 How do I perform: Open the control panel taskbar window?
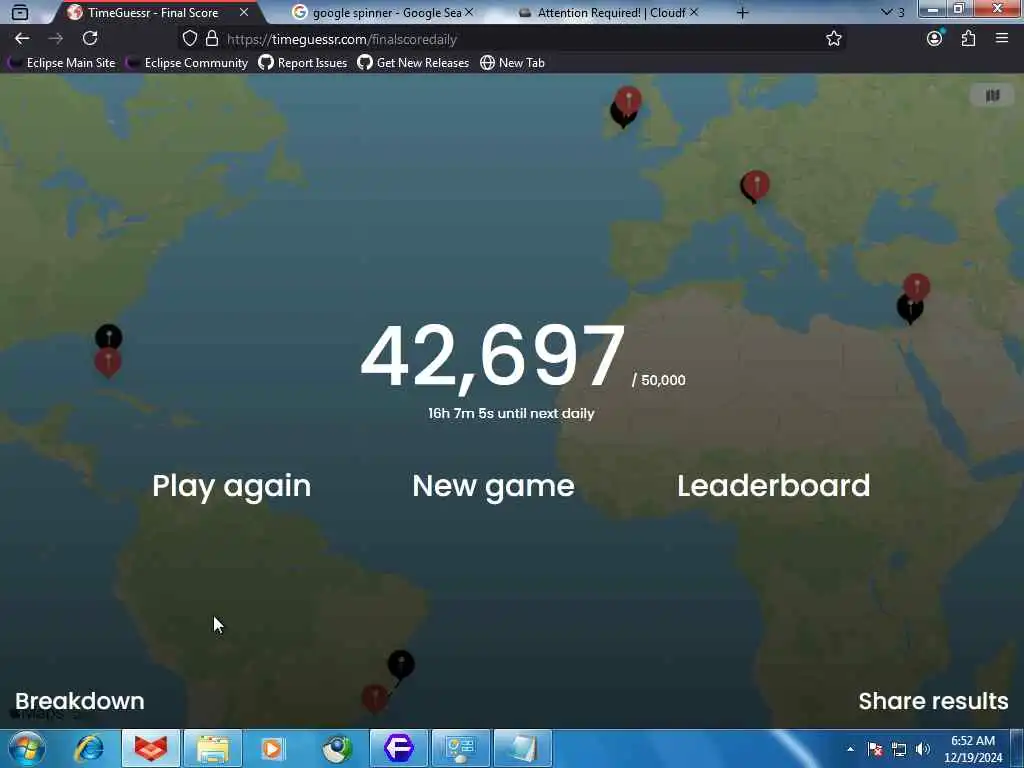click(x=461, y=748)
